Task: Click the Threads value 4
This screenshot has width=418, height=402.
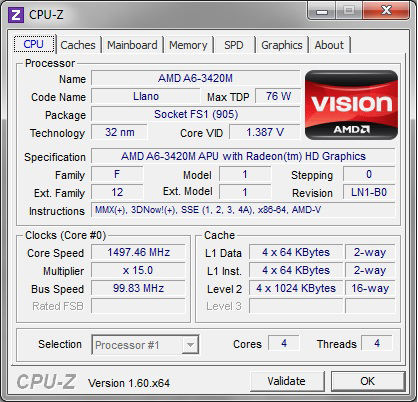Action: (x=377, y=343)
